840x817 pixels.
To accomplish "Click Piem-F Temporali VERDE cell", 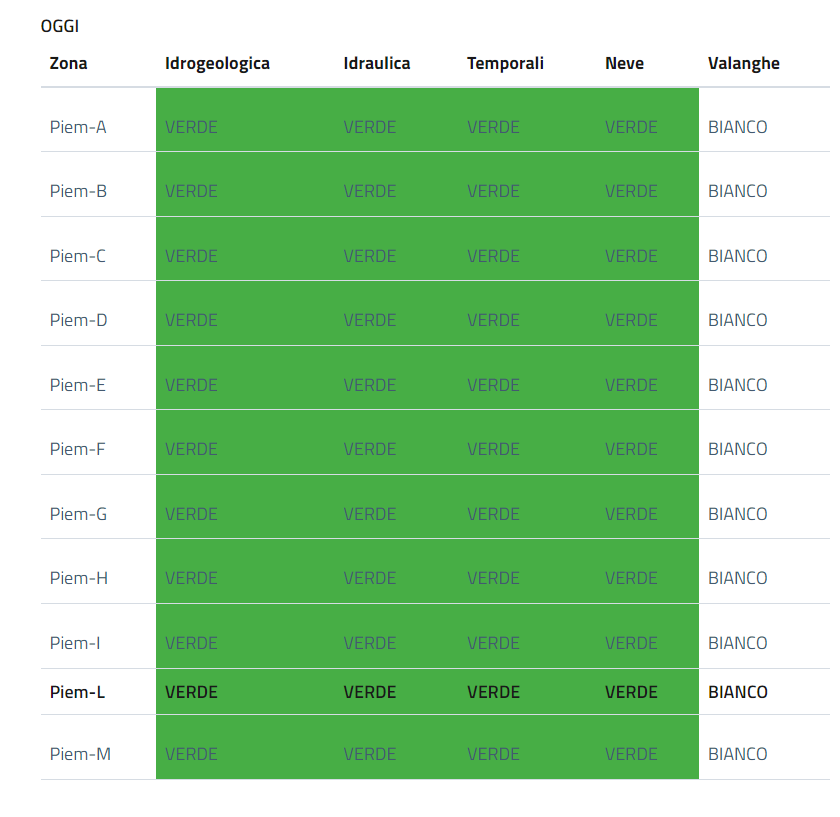I will click(493, 449).
